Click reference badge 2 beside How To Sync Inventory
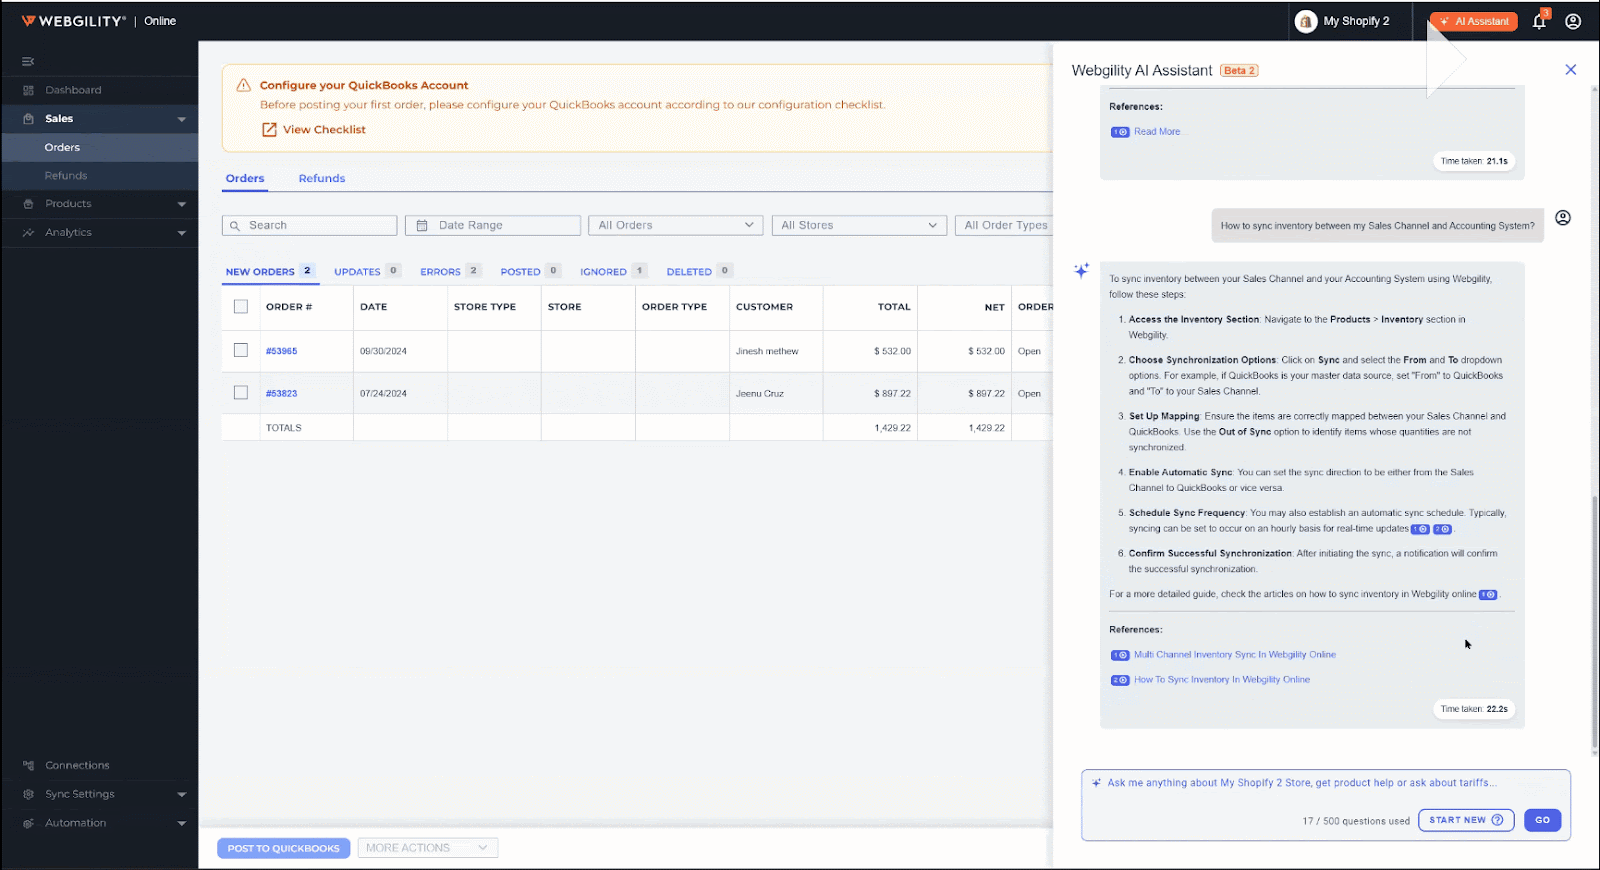 coord(1120,681)
